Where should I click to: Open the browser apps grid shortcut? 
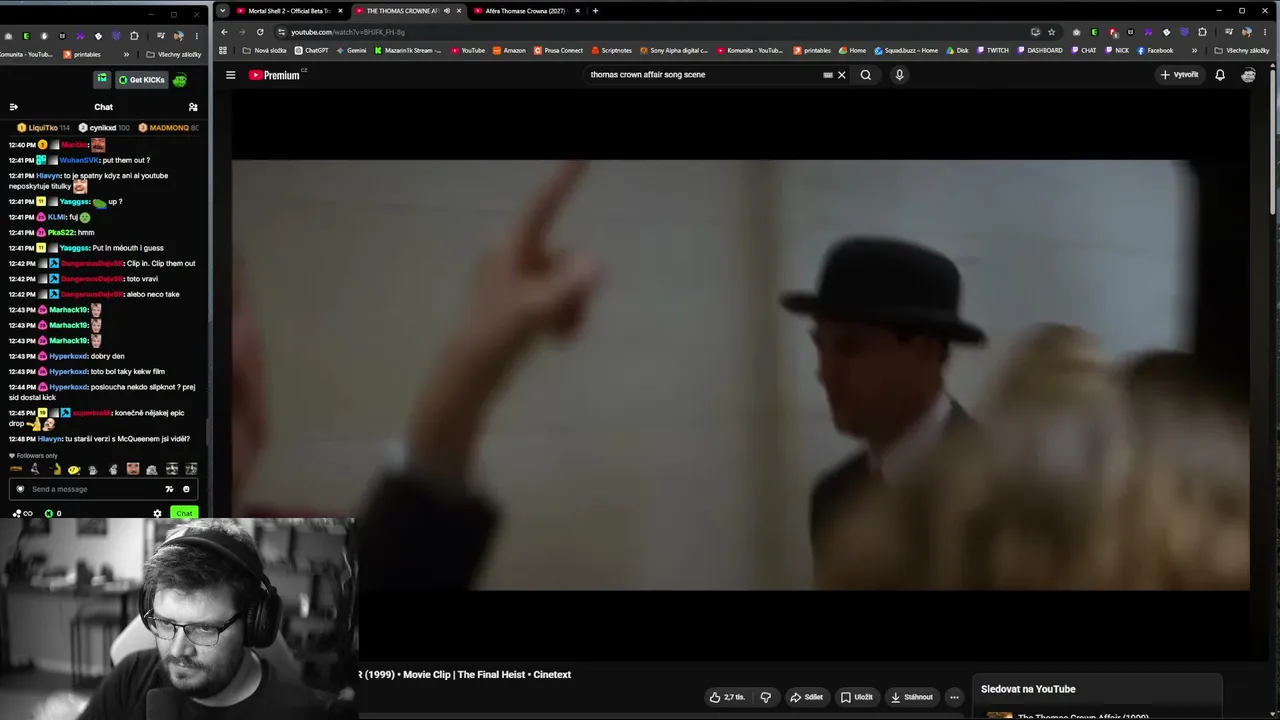pyautogui.click(x=222, y=50)
